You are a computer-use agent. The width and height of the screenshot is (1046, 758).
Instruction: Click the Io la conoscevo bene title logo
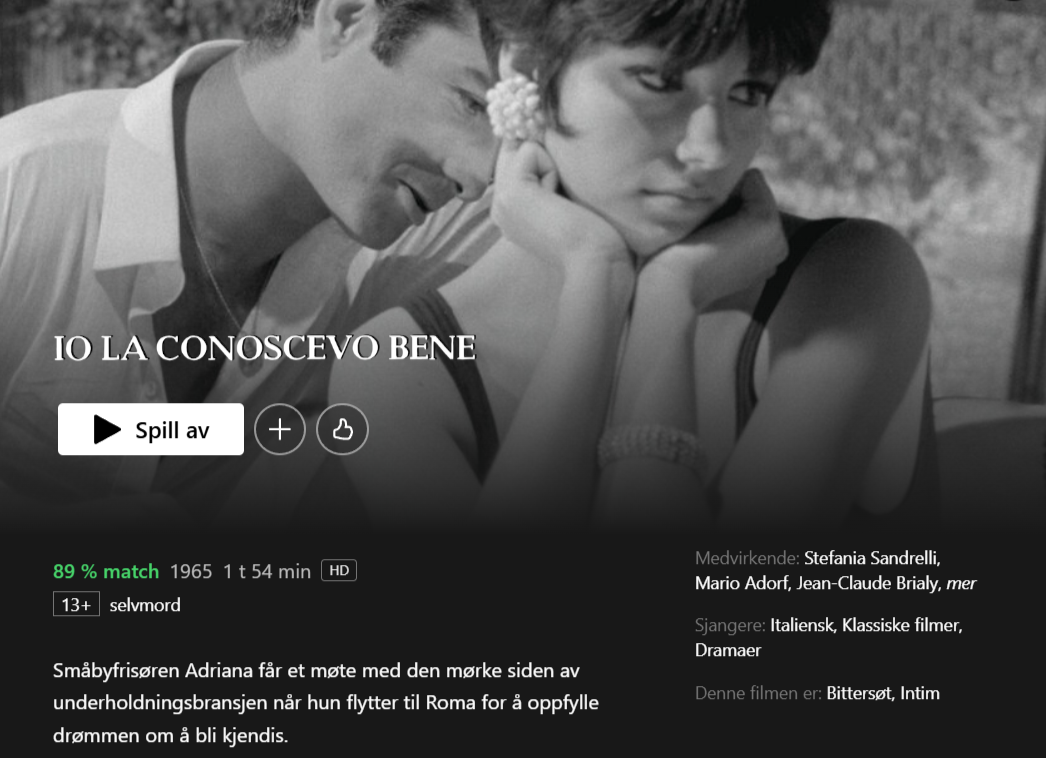[265, 348]
